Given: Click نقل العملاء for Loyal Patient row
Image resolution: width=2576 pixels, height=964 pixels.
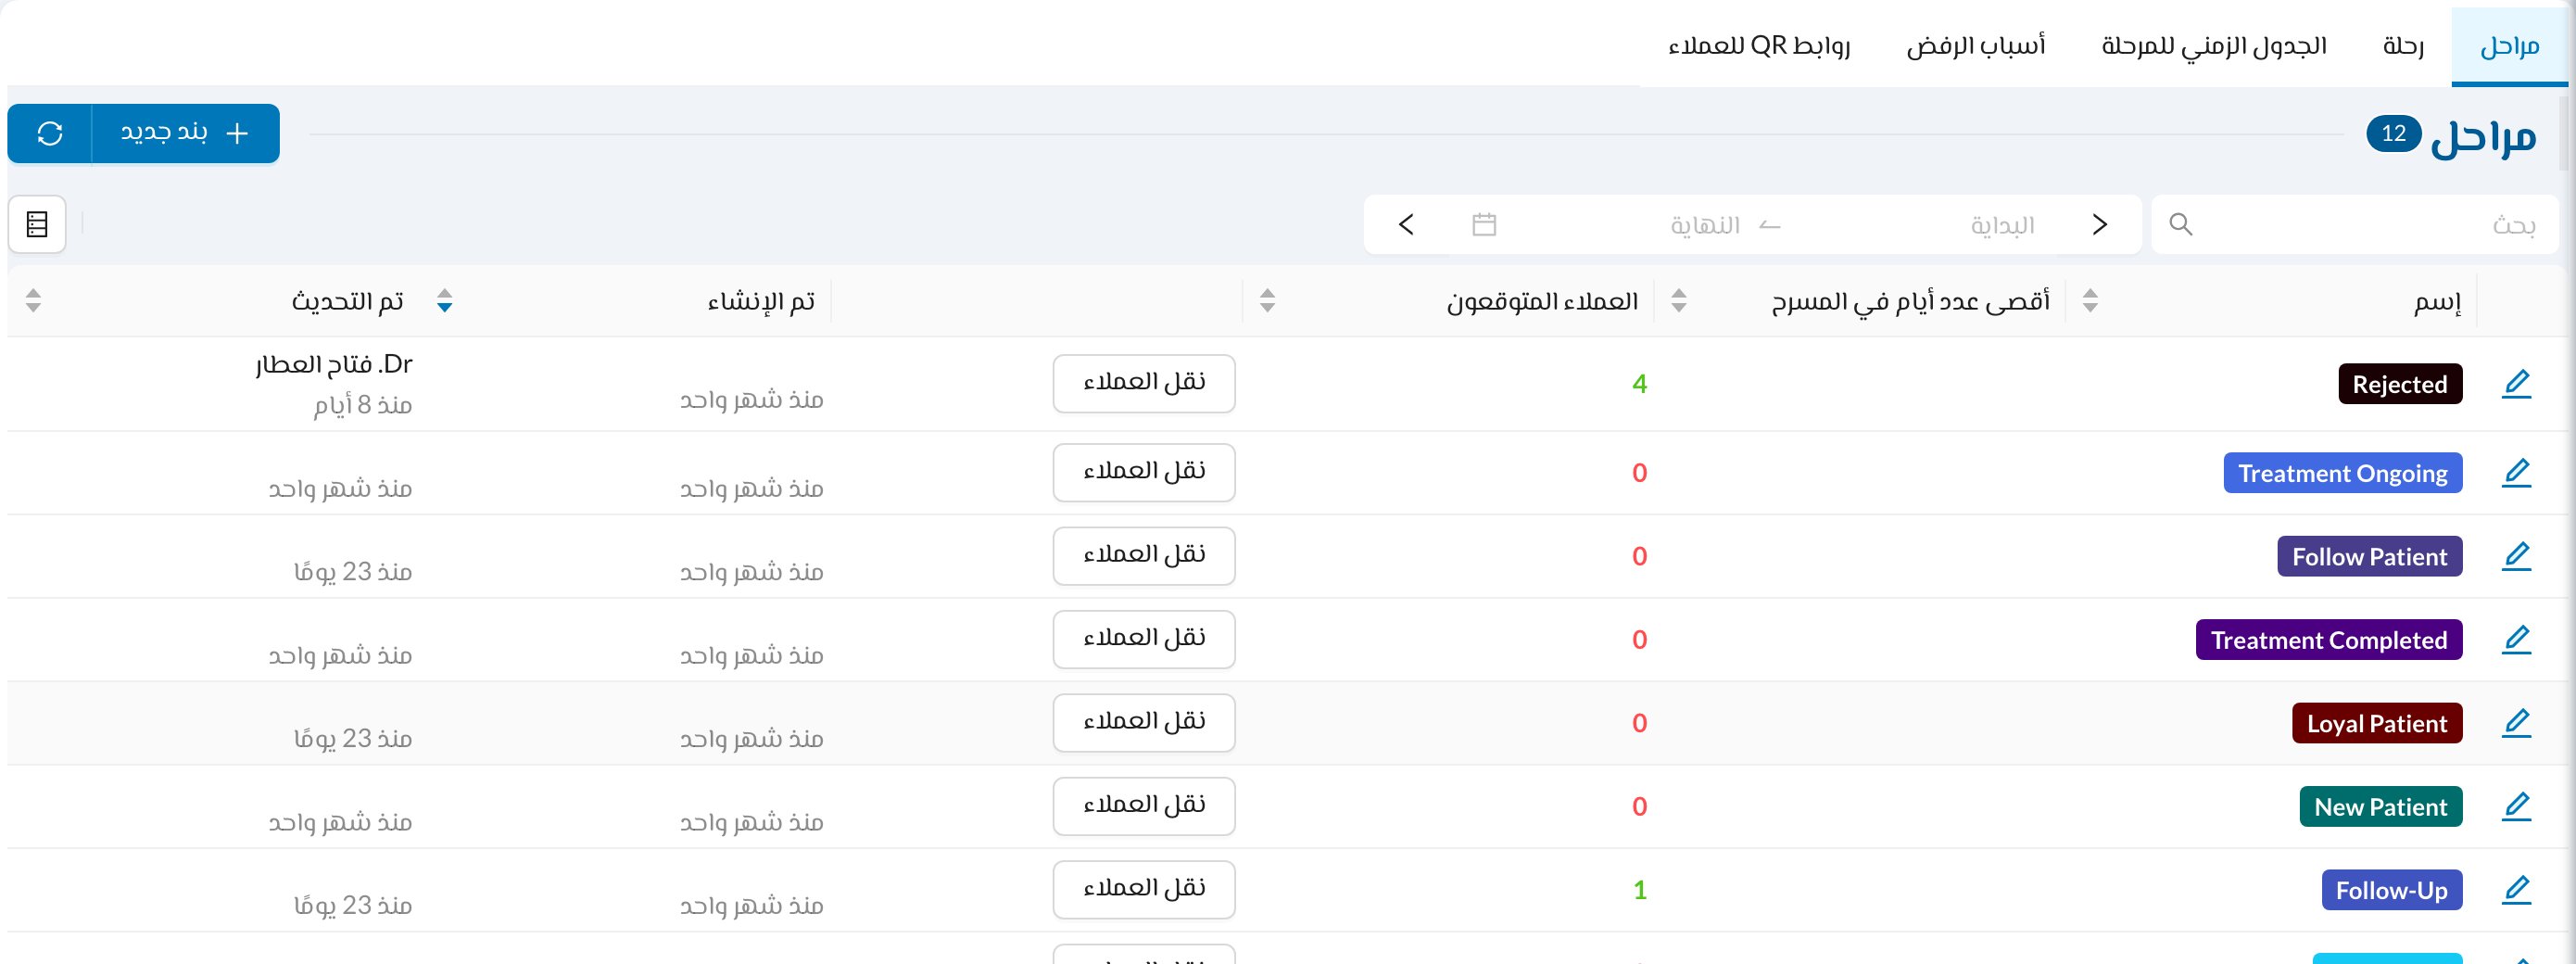Looking at the screenshot, I should (x=1144, y=723).
